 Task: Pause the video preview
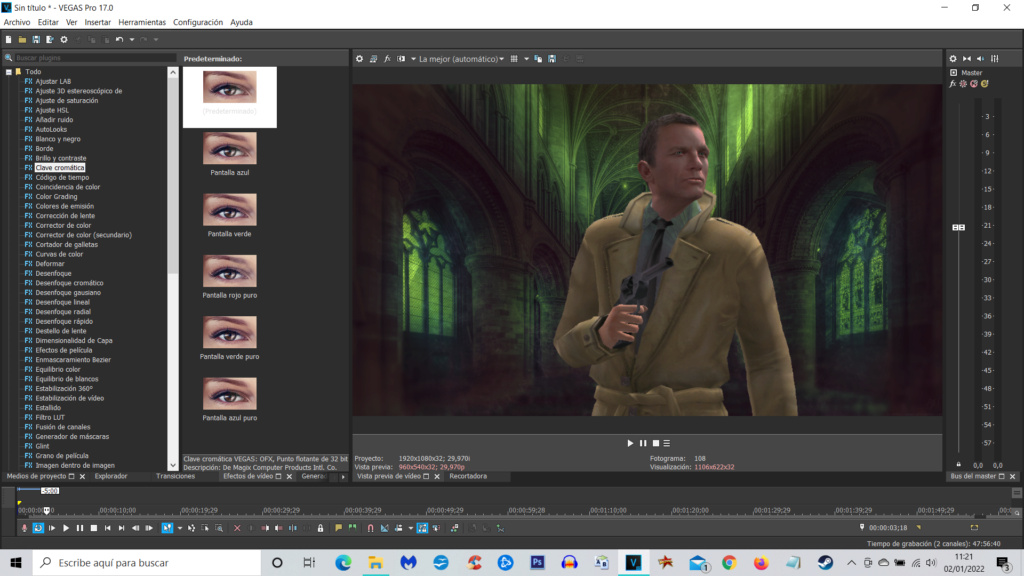(x=643, y=443)
